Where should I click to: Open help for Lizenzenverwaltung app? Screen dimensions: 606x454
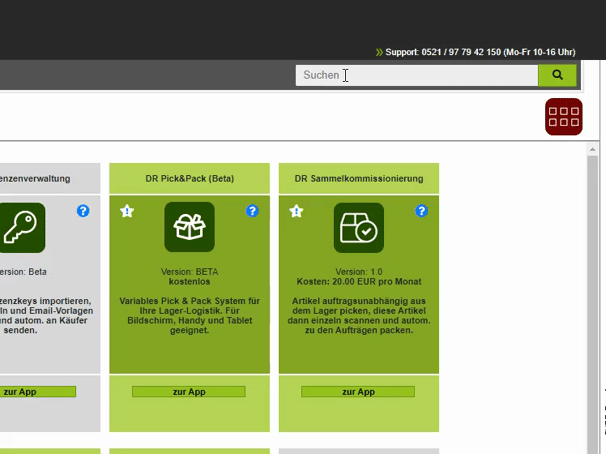[83, 211]
